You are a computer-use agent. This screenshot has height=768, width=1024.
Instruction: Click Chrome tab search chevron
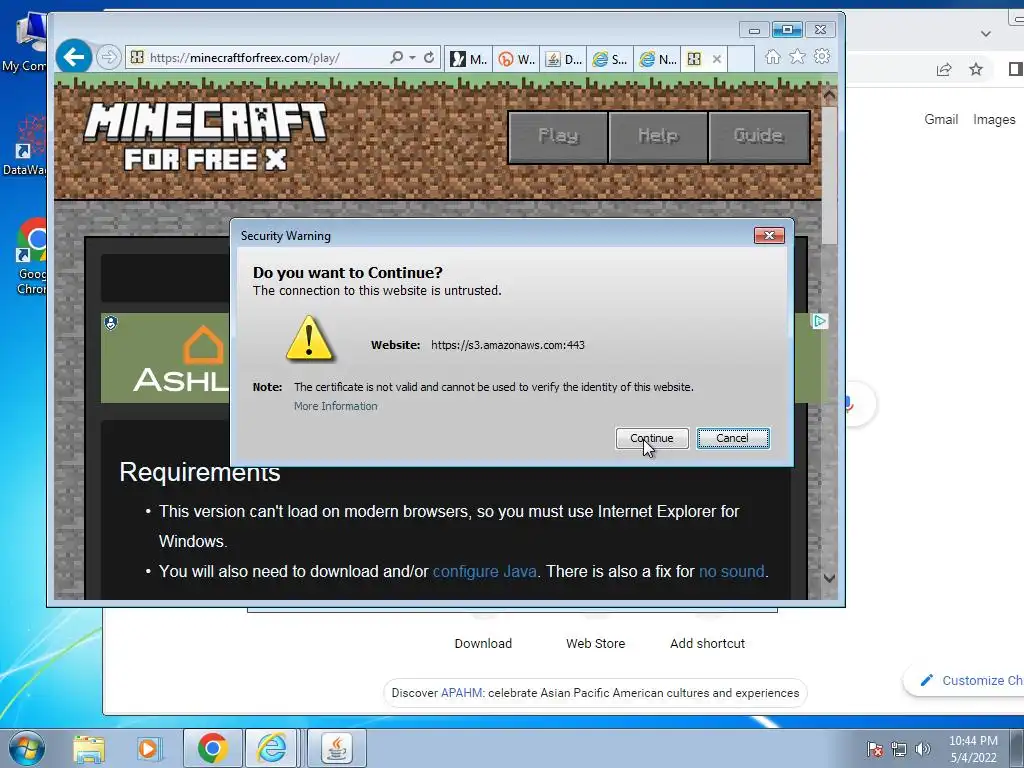pos(985,33)
